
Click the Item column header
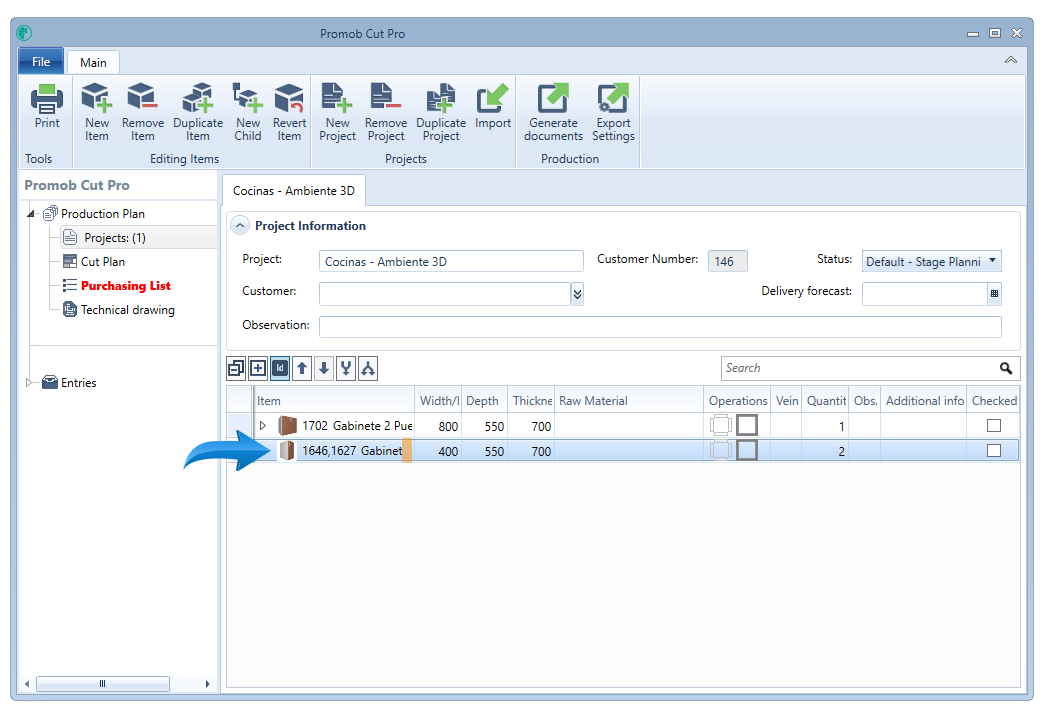(334, 400)
